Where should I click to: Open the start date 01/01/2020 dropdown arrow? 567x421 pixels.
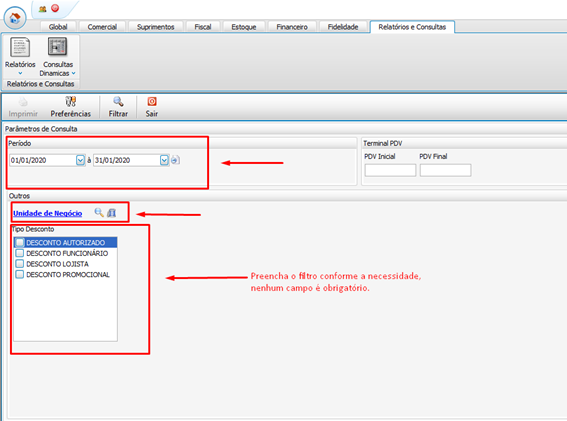click(x=80, y=160)
